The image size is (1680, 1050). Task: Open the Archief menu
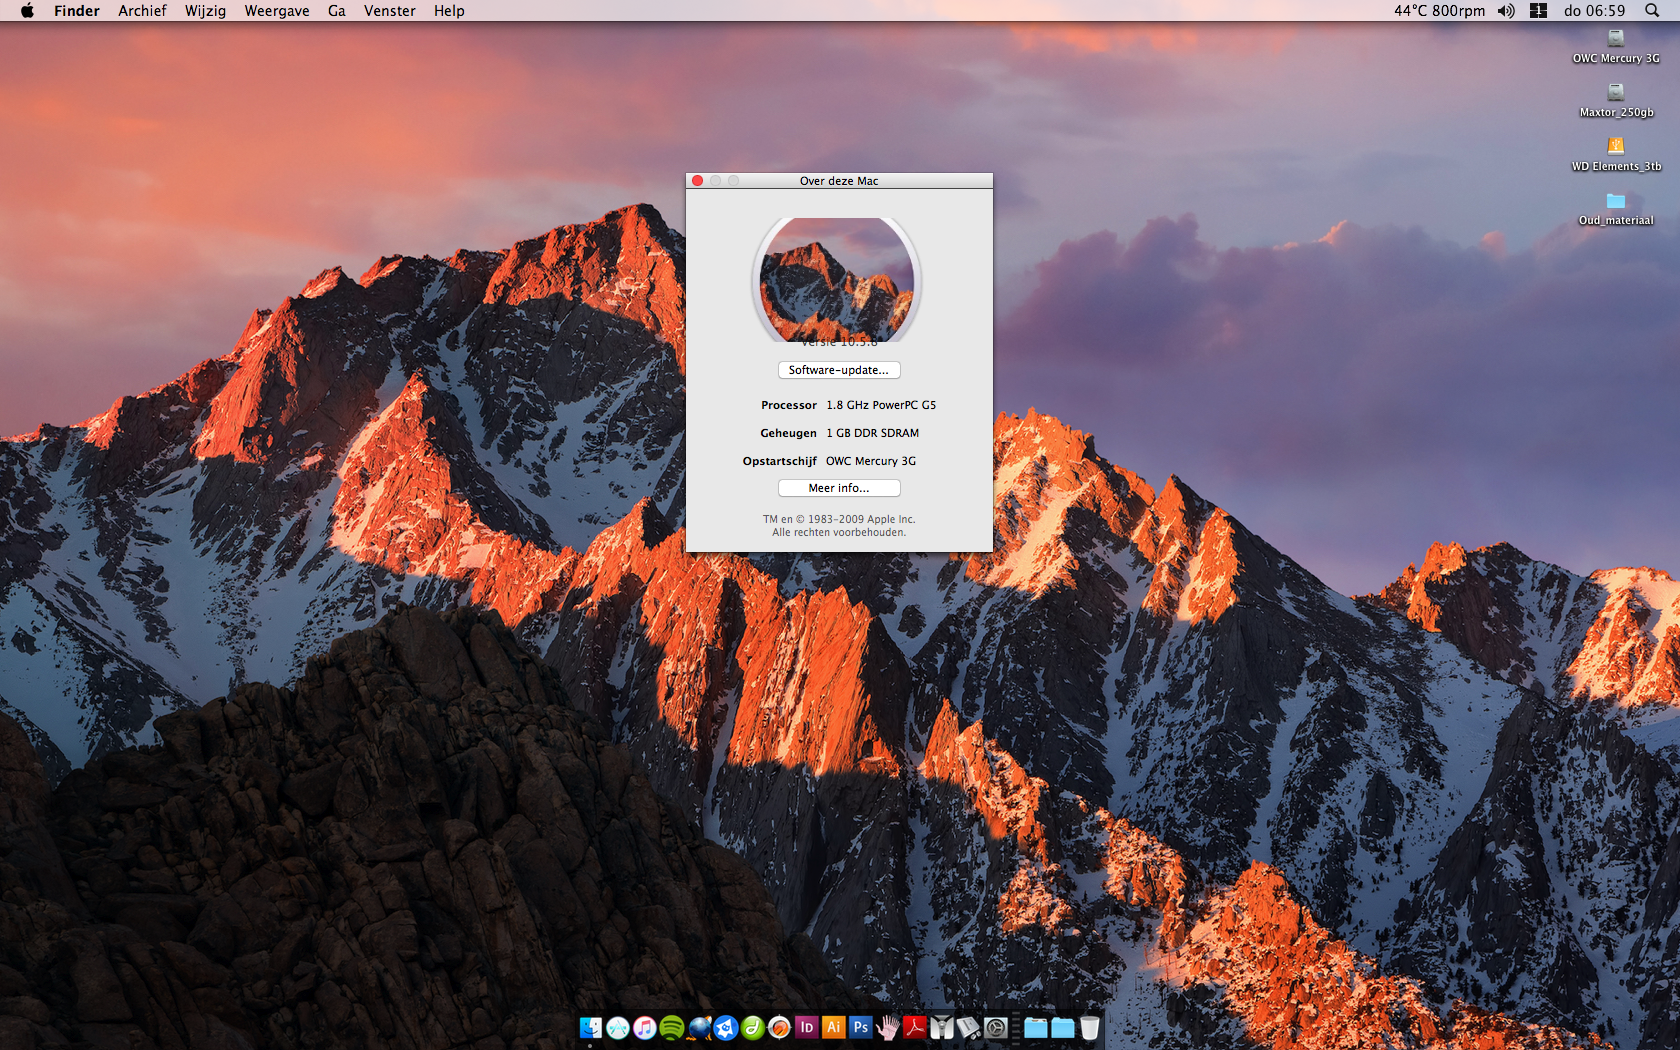pos(142,11)
